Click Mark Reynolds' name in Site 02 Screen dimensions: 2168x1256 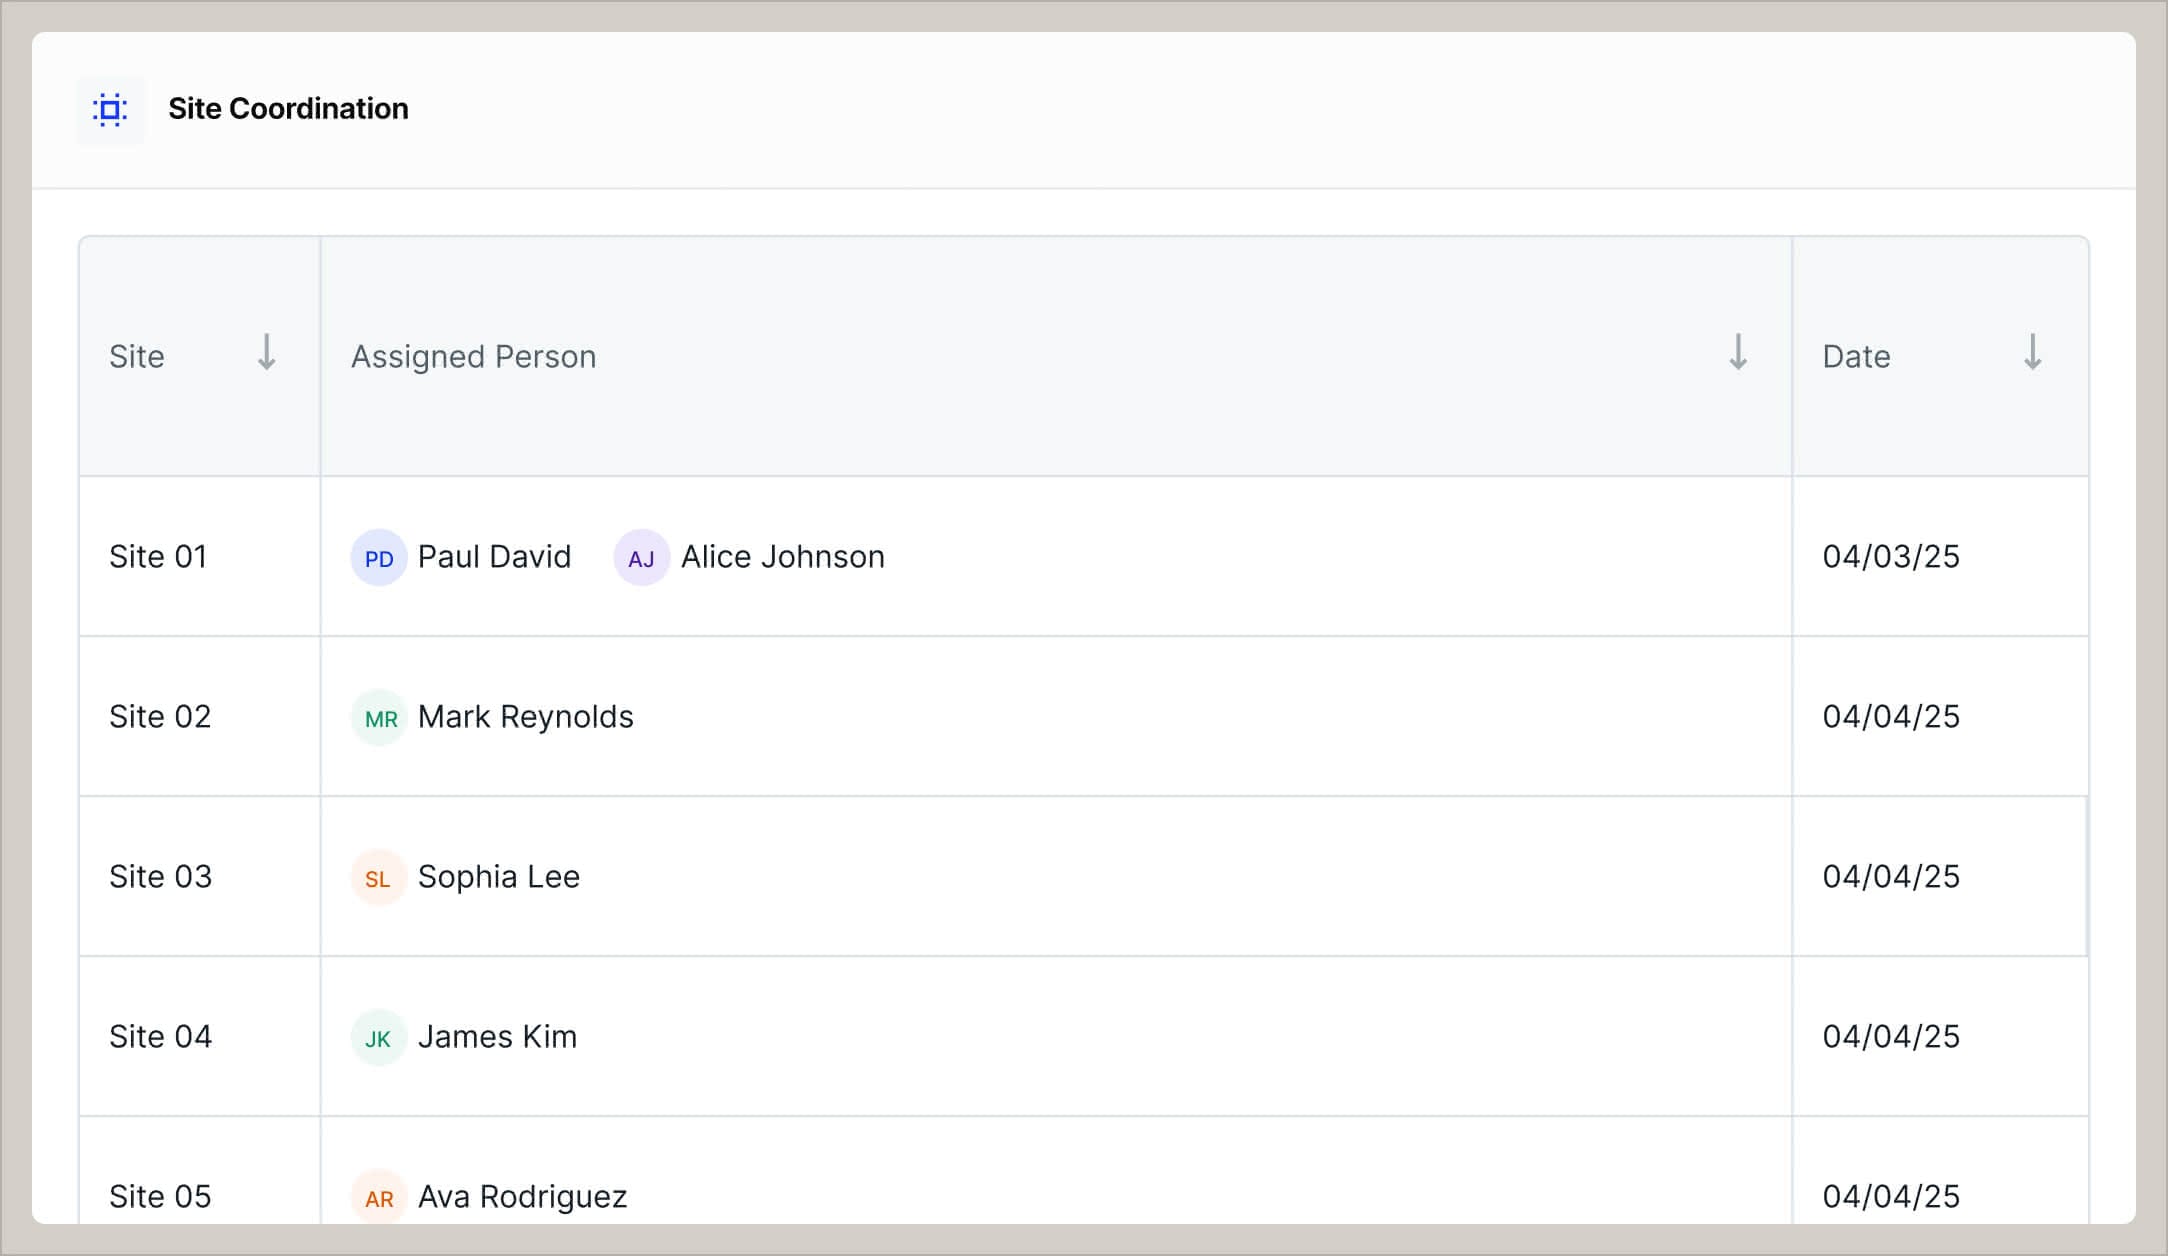(525, 717)
